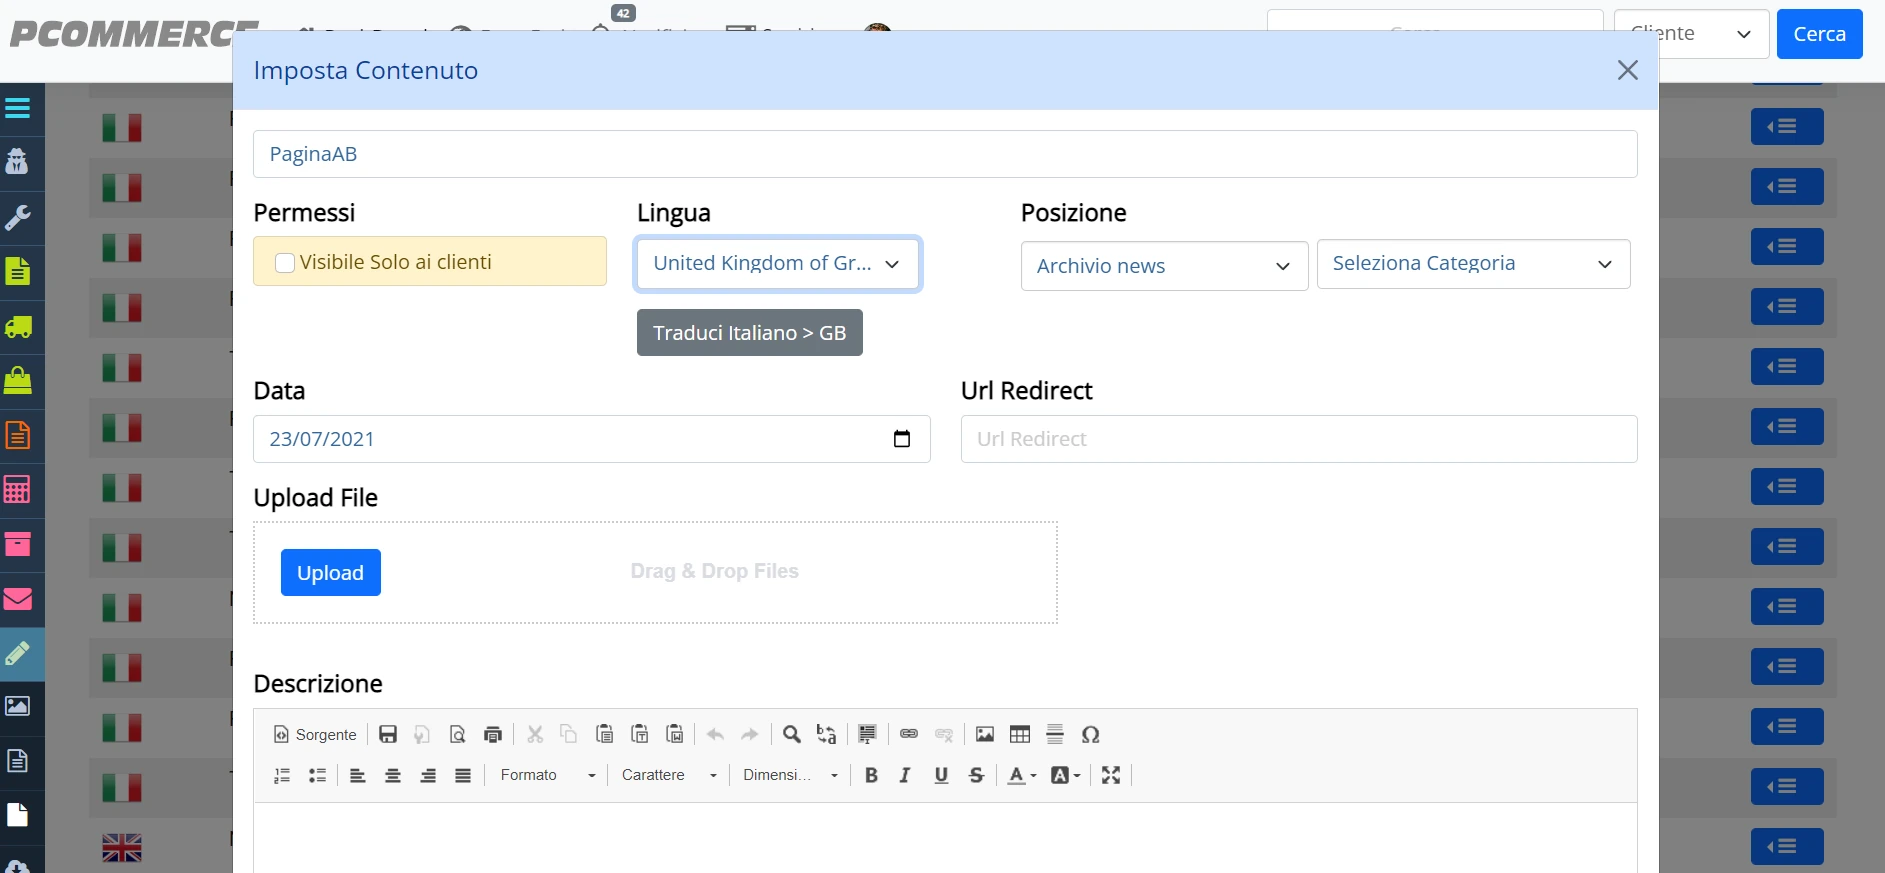Viewport: 1885px width, 873px height.
Task: Click the Descrizione editor text area
Action: click(945, 838)
